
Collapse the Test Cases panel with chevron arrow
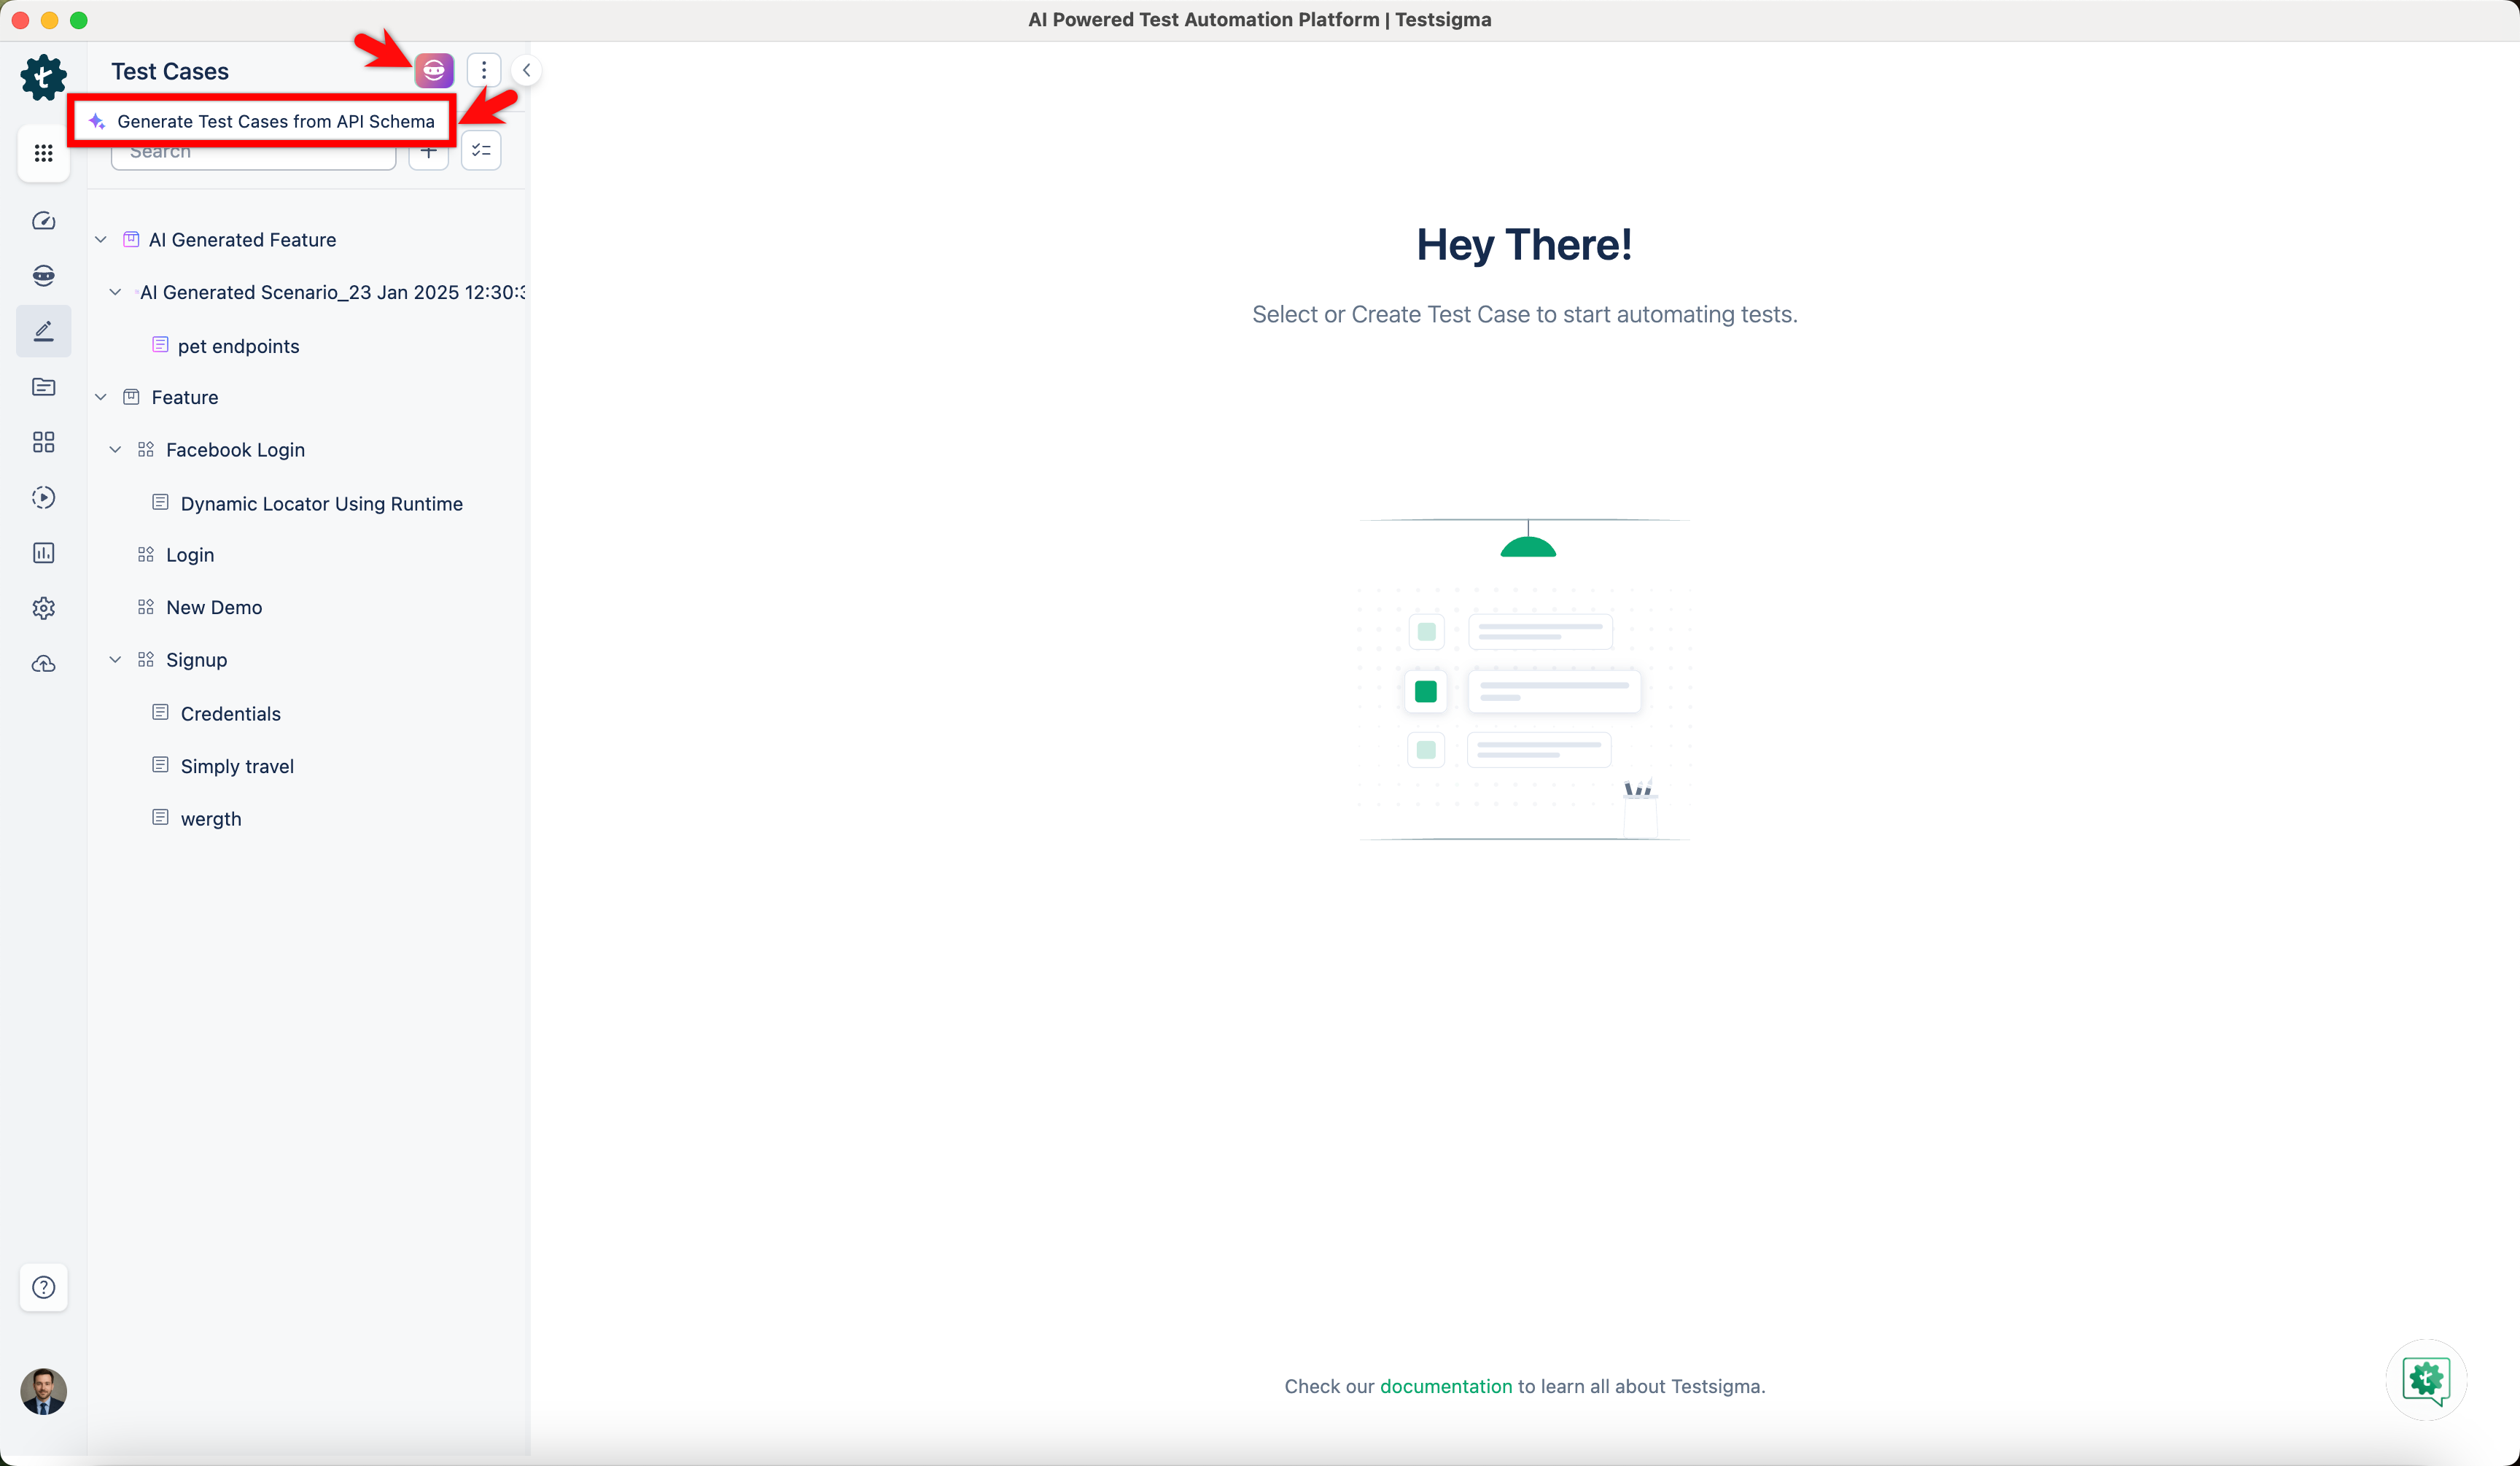click(526, 70)
